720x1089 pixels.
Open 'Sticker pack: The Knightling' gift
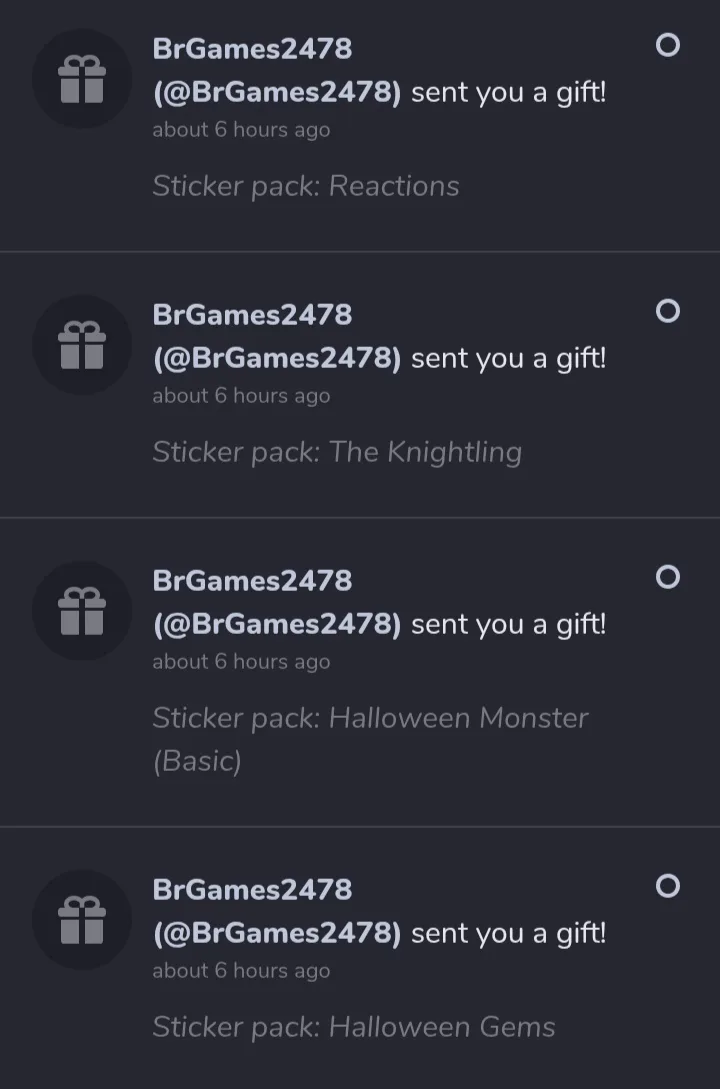coord(337,452)
